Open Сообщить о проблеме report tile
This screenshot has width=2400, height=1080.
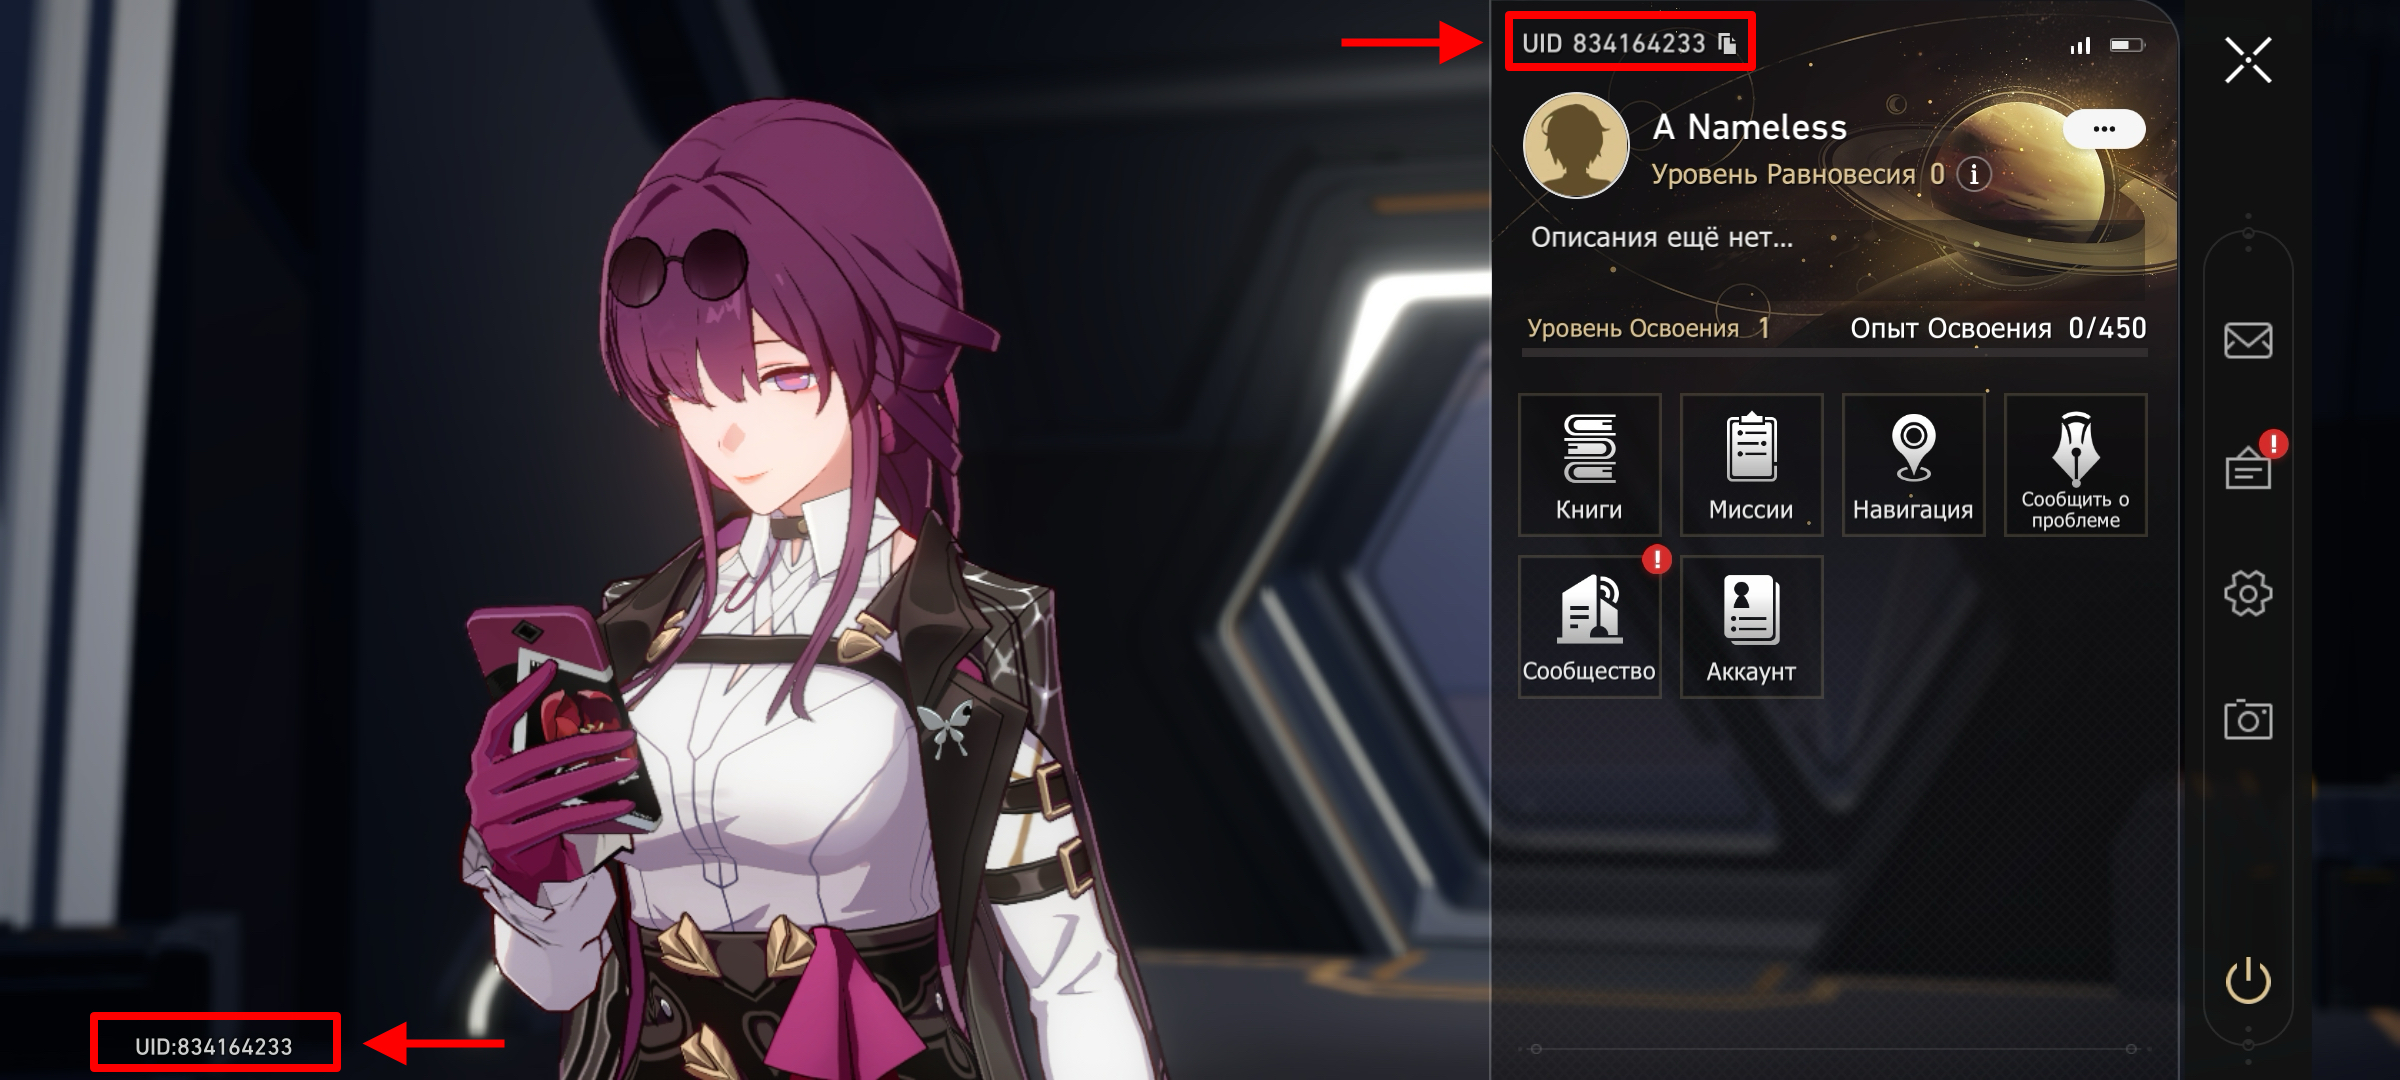coord(2075,465)
